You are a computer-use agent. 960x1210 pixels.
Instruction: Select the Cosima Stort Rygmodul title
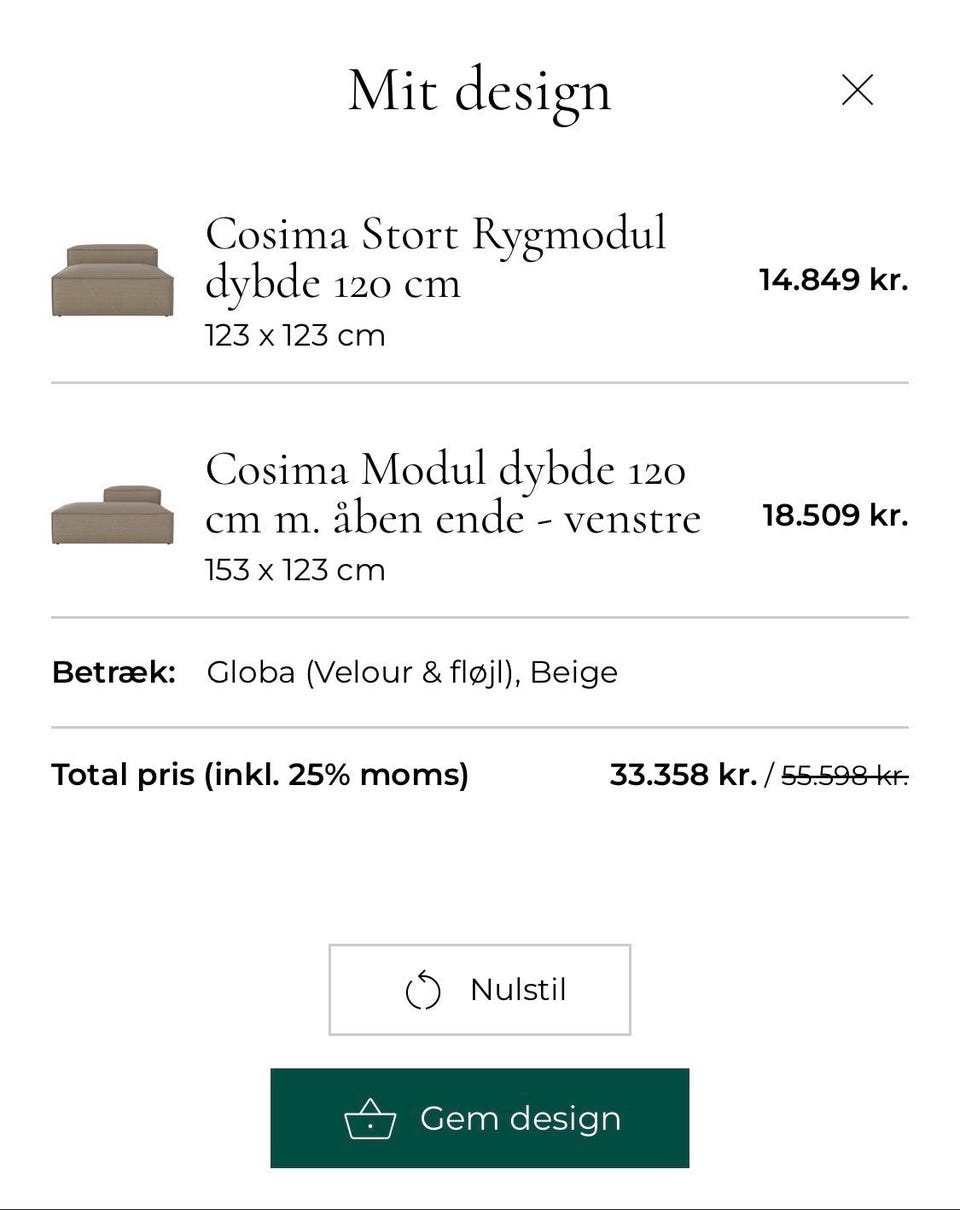435,258
